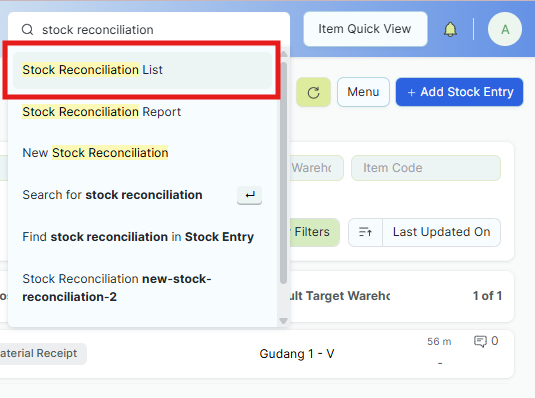Click the enter key icon beside Search
Screen dimensions: 535x398
[x=249, y=195]
